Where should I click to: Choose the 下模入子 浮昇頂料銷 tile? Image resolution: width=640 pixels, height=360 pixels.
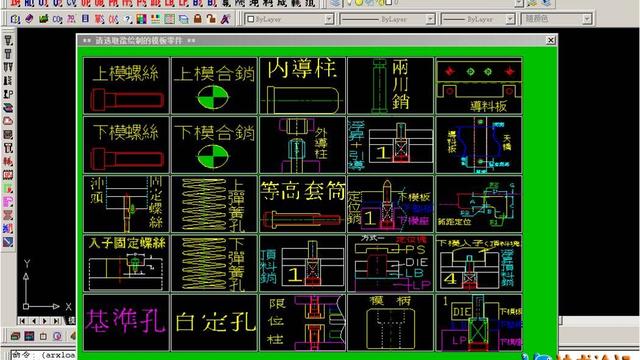pos(479,263)
